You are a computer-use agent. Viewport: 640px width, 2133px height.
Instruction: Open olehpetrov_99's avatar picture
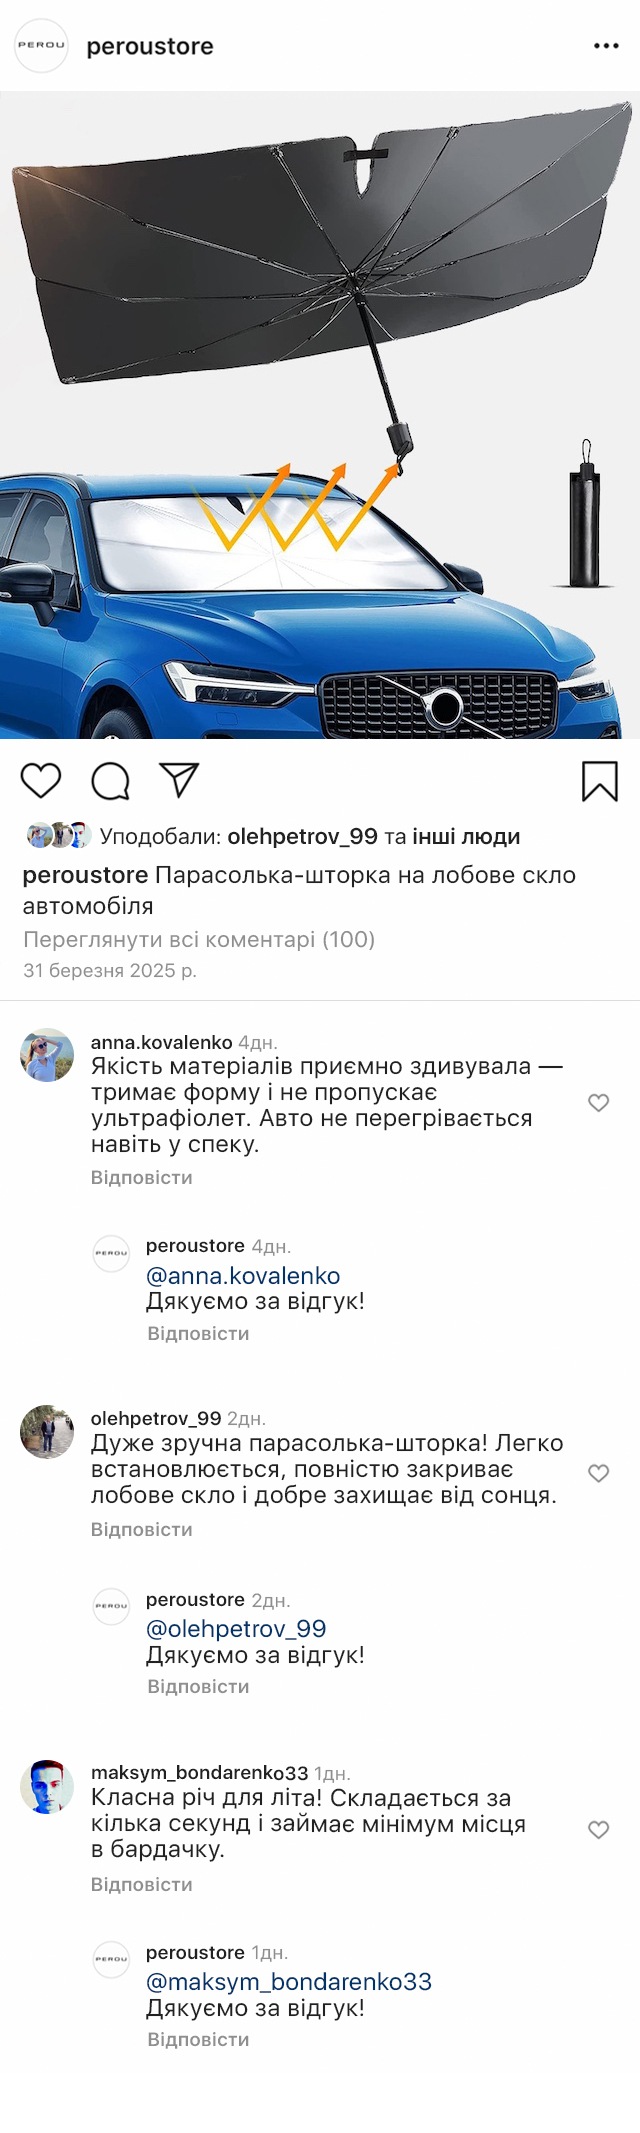47,1431
